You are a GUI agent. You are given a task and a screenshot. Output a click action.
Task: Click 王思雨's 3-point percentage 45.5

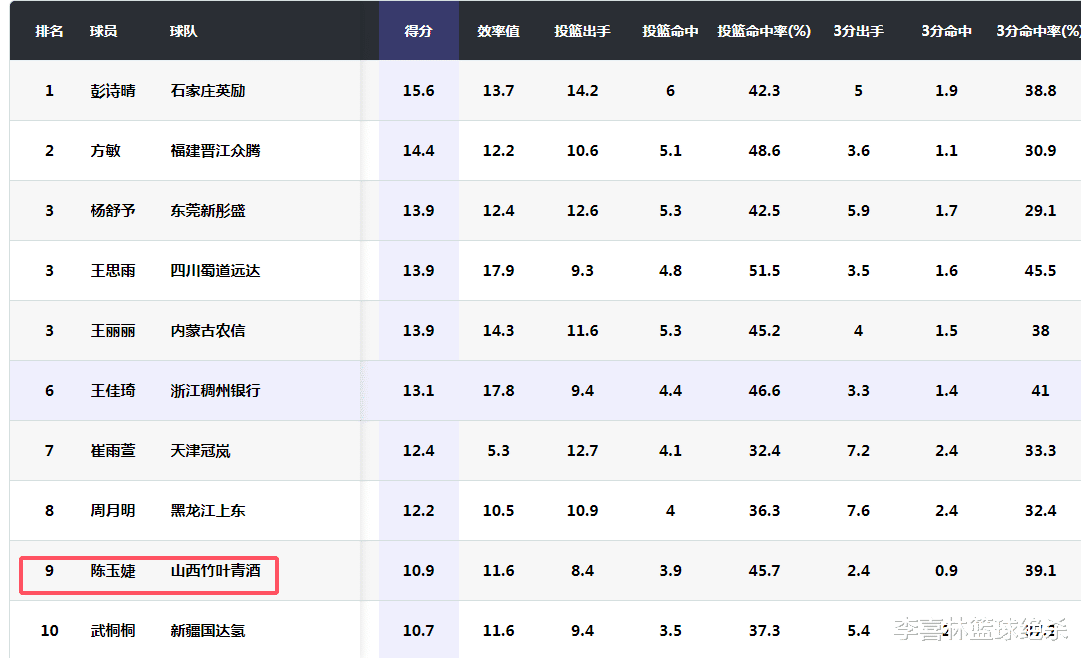pos(1040,271)
